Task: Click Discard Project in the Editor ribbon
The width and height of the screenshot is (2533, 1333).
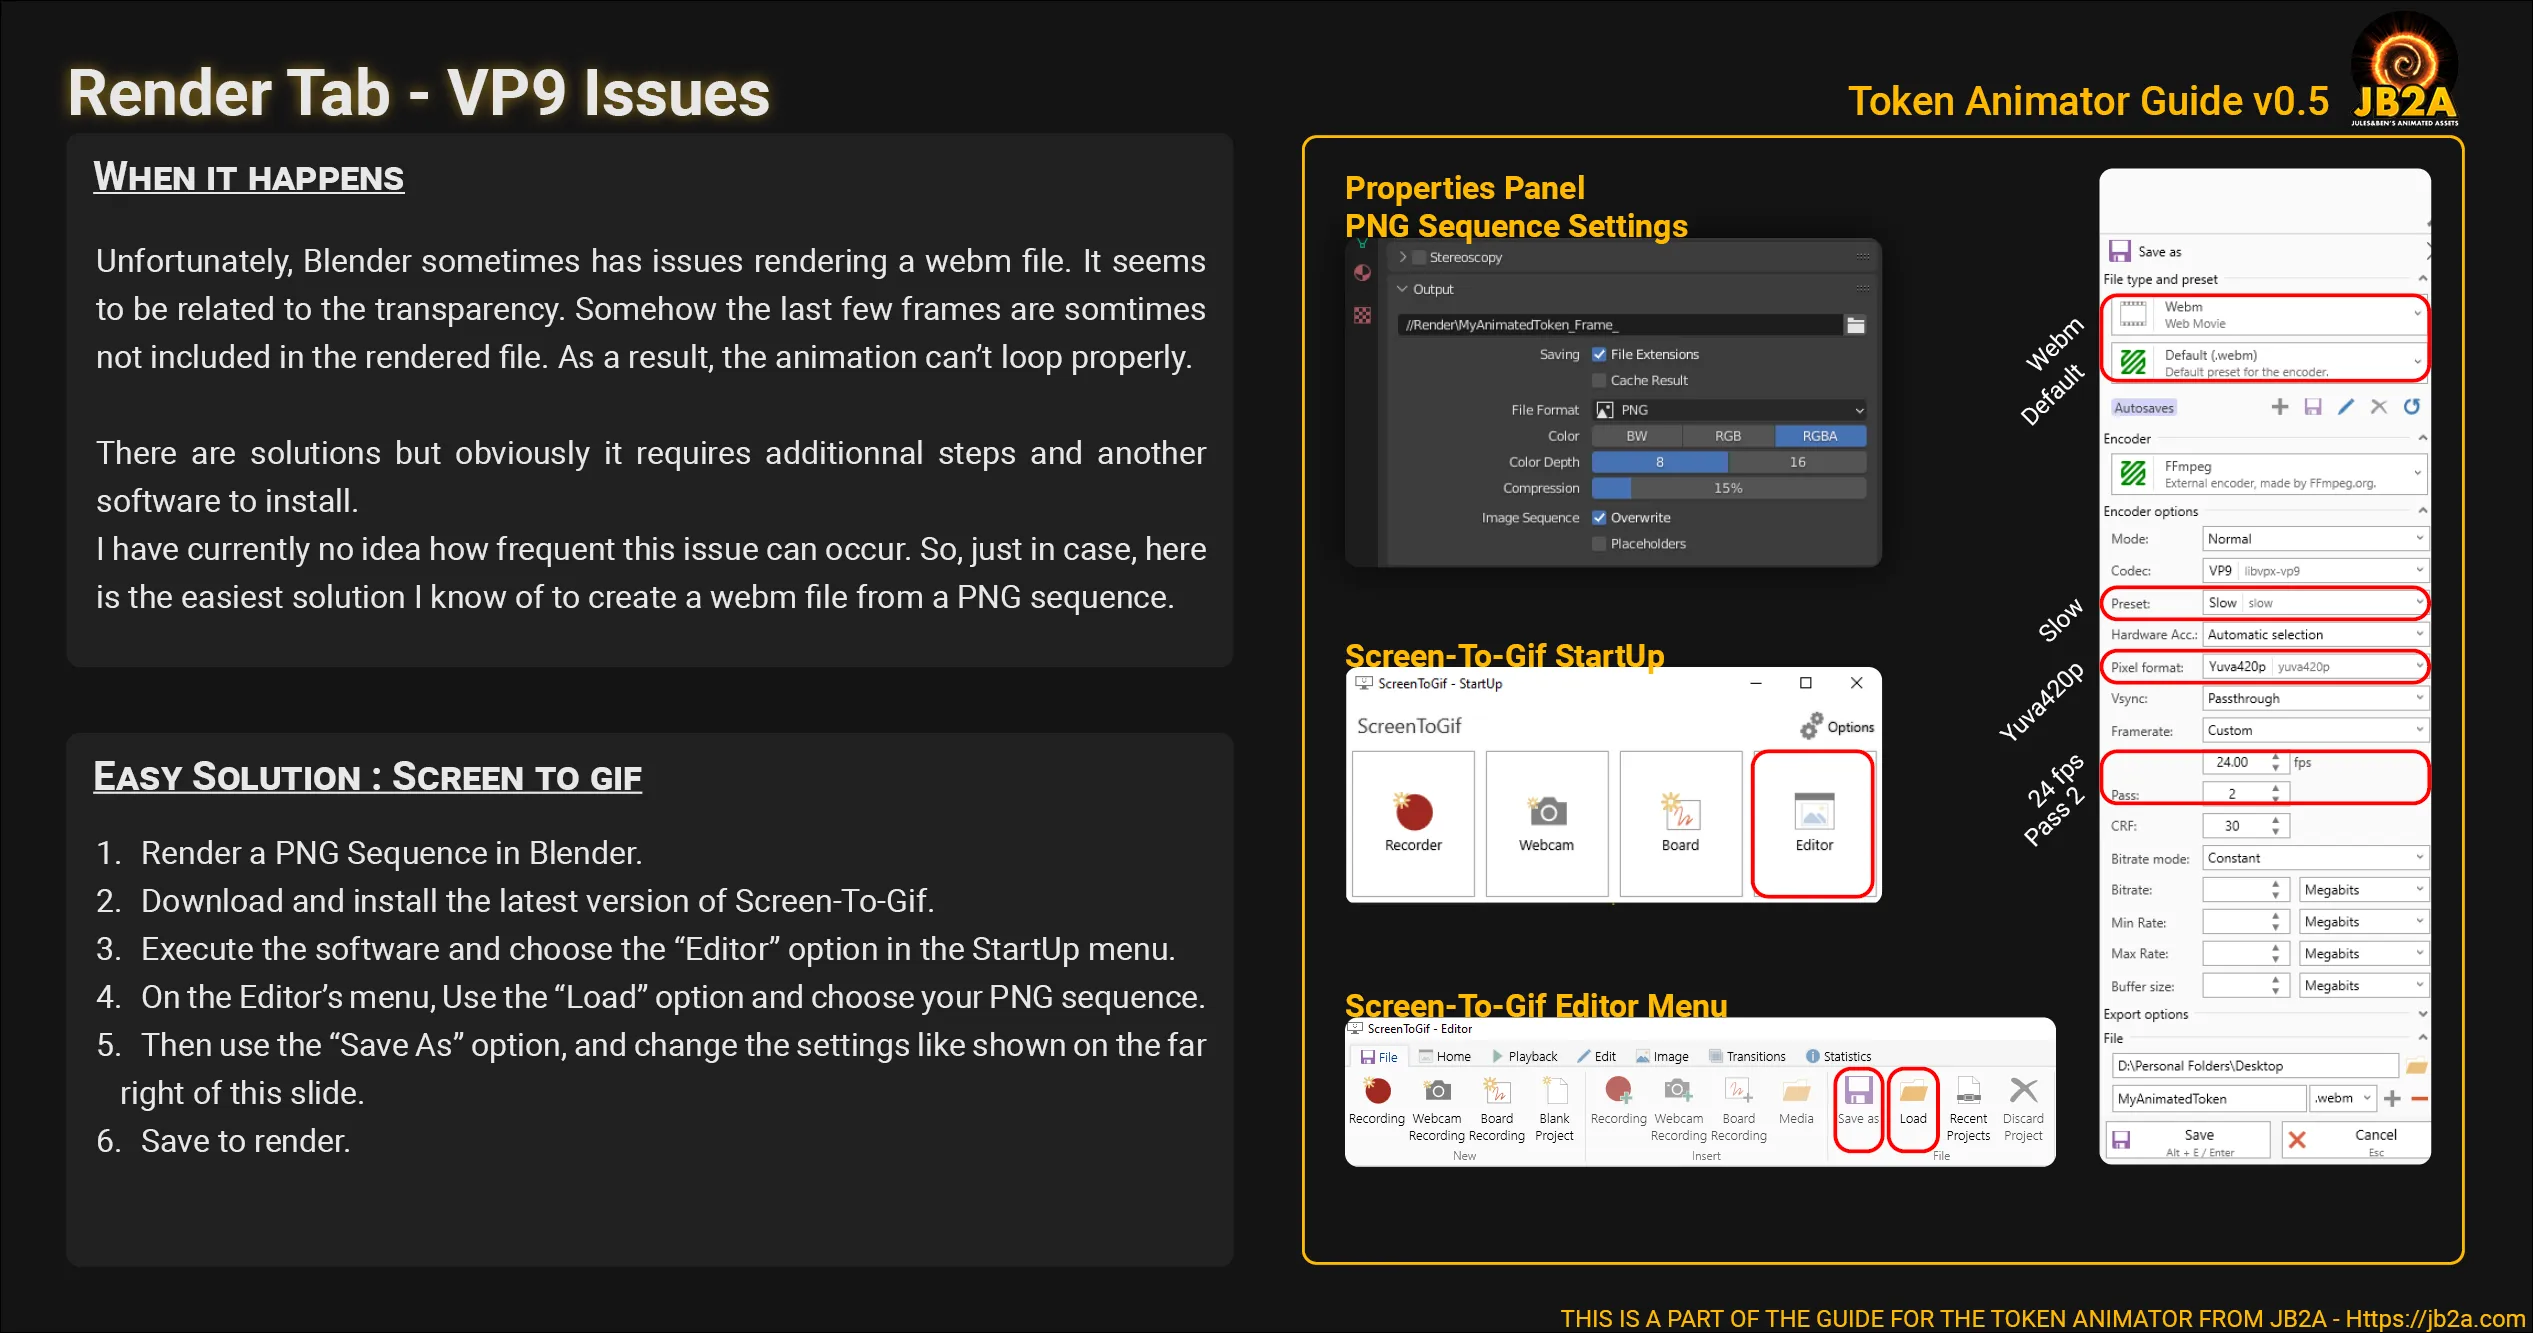Action: point(2023,1109)
